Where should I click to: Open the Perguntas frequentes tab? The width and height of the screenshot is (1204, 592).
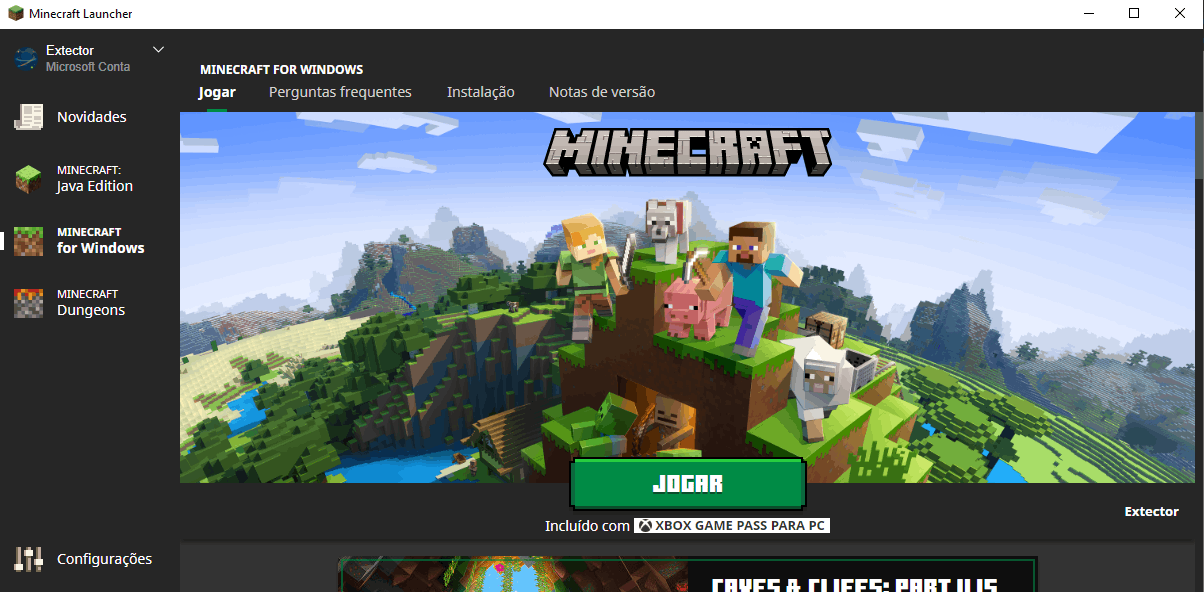[x=340, y=92]
